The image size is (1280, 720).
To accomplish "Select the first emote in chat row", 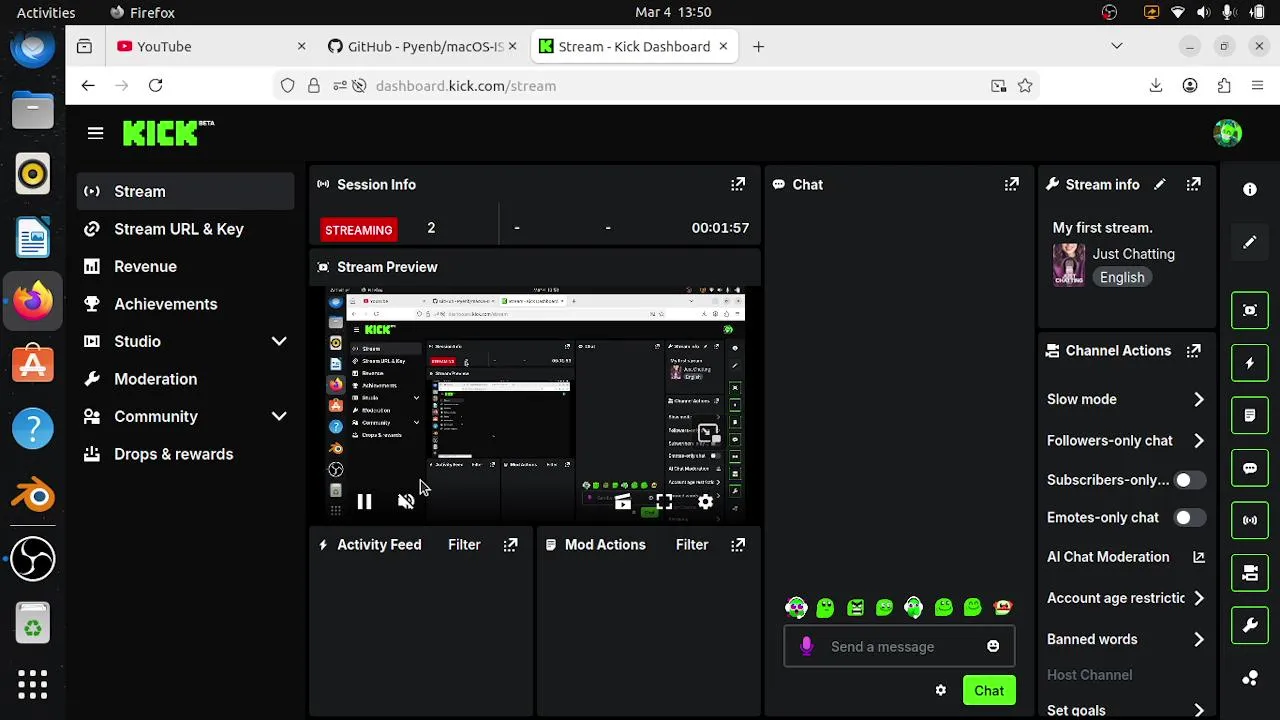I will [x=796, y=607].
